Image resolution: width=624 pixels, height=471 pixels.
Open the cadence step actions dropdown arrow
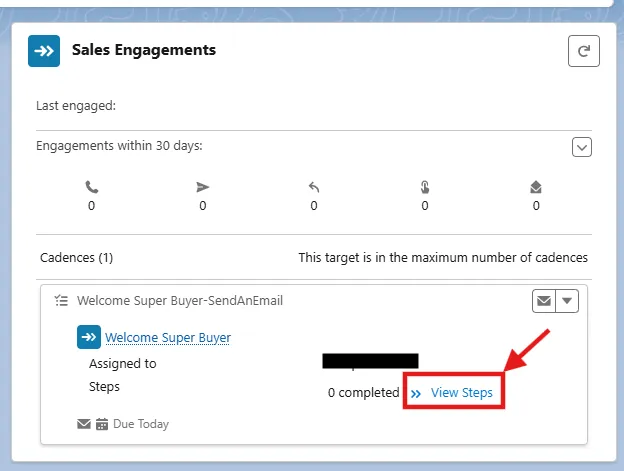tap(567, 300)
